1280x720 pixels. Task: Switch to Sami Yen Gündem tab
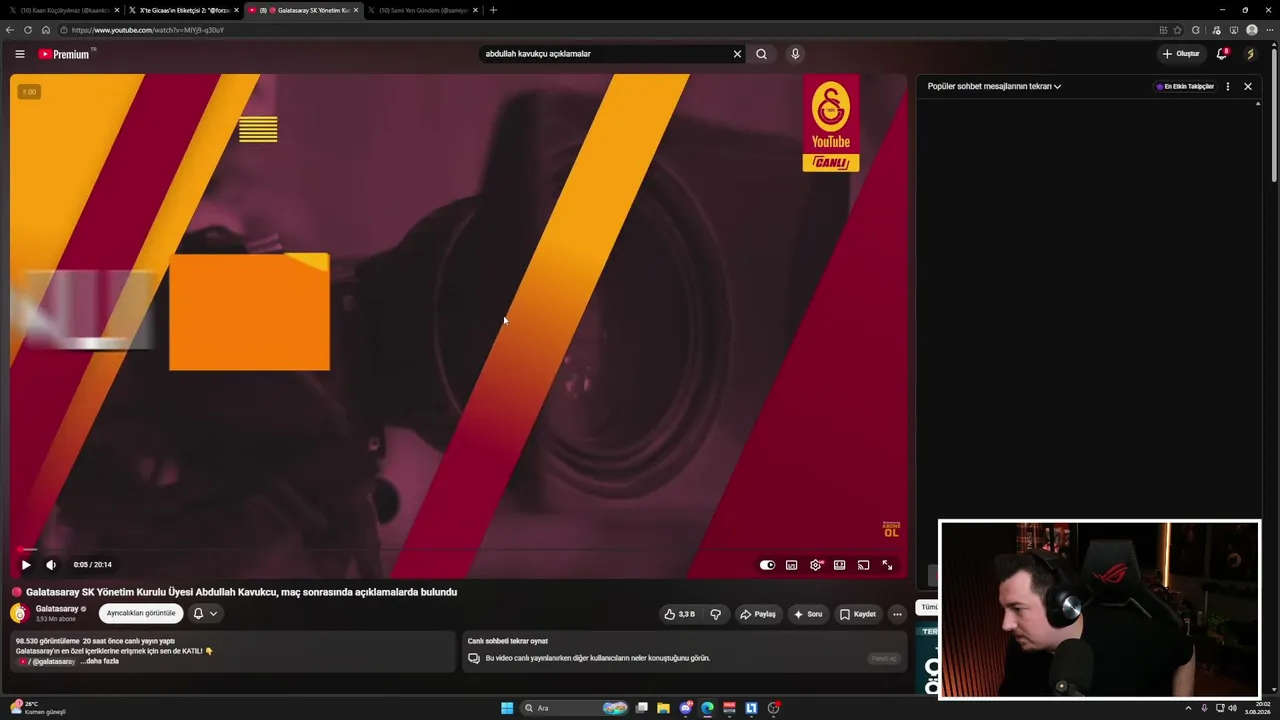tap(422, 10)
